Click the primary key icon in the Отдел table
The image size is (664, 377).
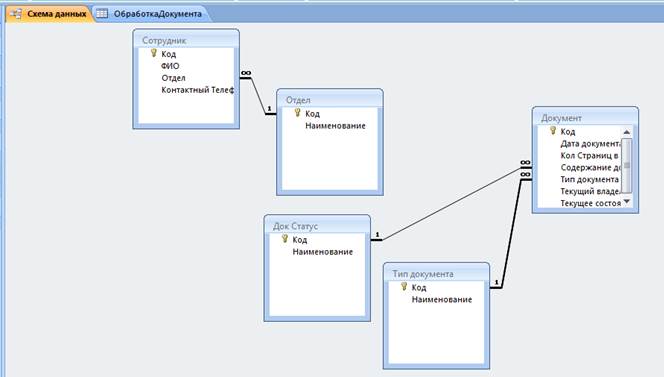point(297,113)
